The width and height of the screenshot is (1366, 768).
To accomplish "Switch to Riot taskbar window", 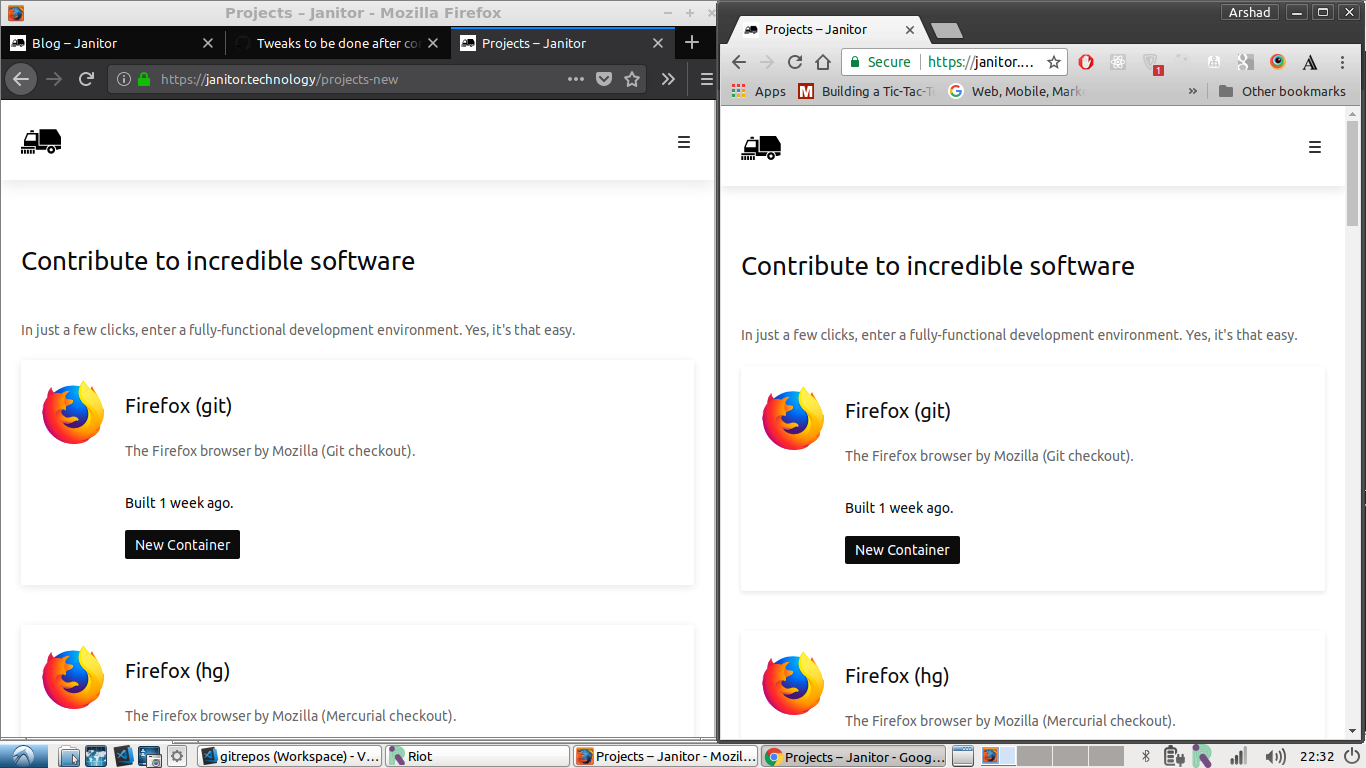I will tap(477, 756).
